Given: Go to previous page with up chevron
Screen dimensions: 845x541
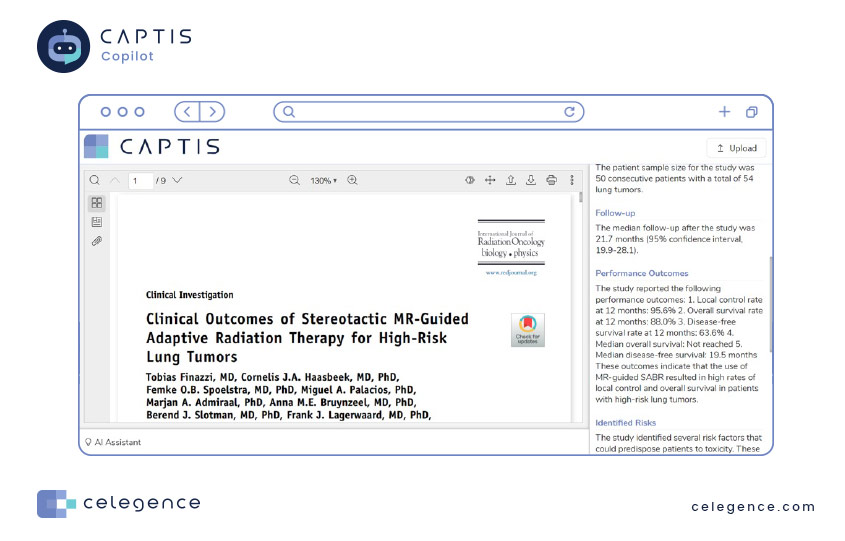Looking at the screenshot, I should 115,180.
